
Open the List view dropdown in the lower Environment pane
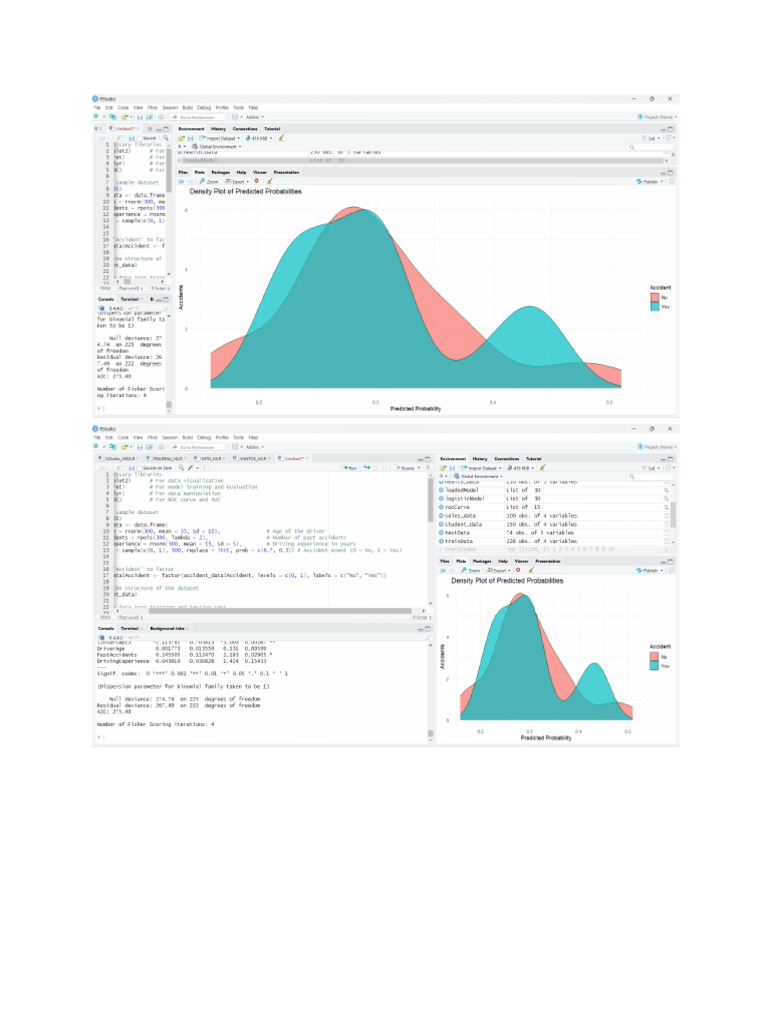(x=652, y=468)
